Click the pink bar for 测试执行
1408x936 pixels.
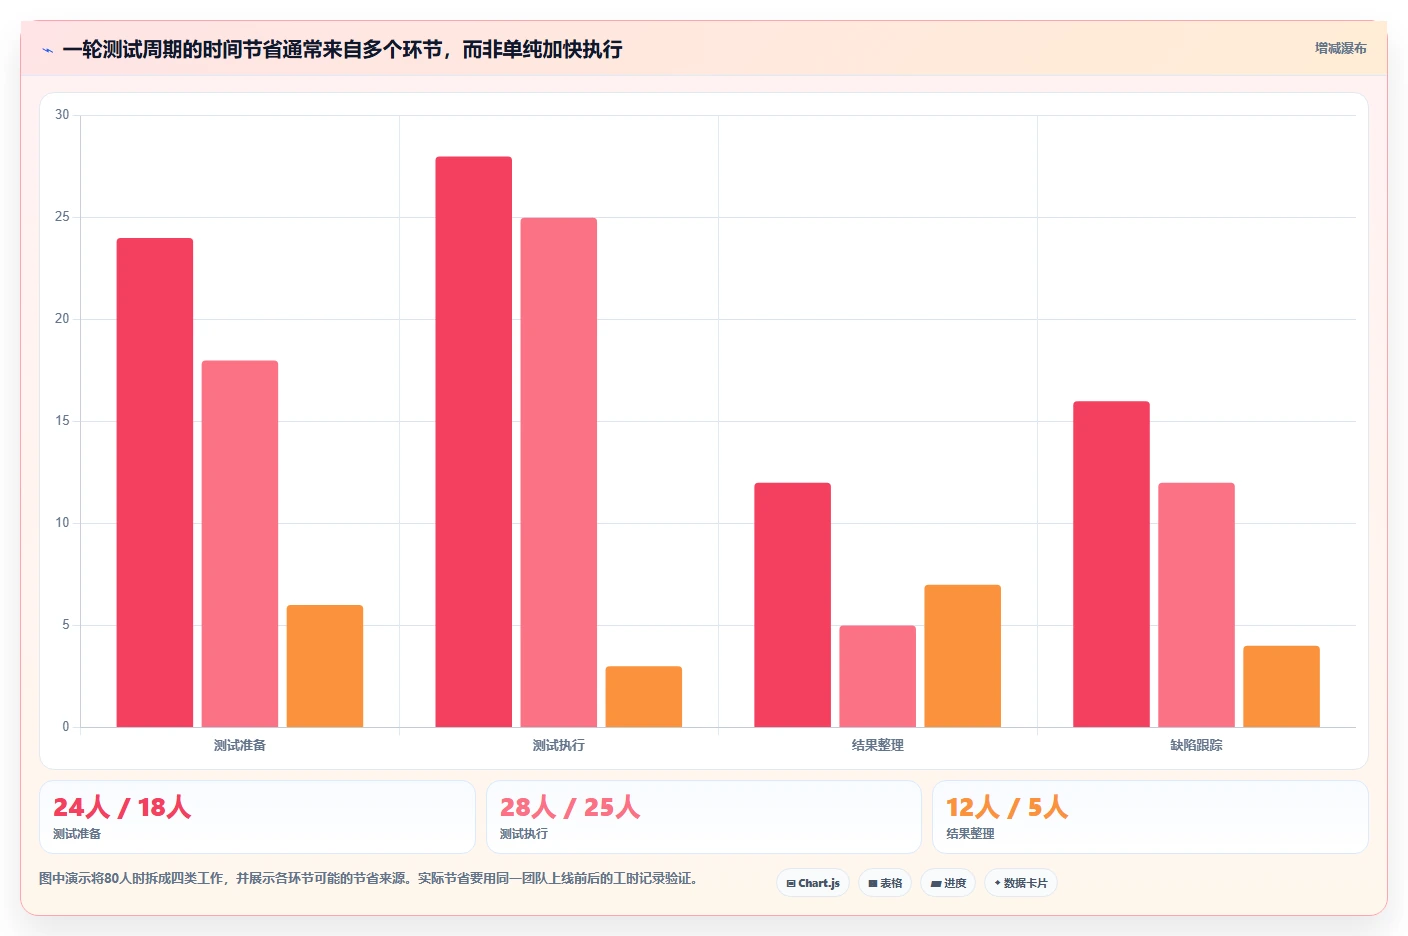click(559, 472)
